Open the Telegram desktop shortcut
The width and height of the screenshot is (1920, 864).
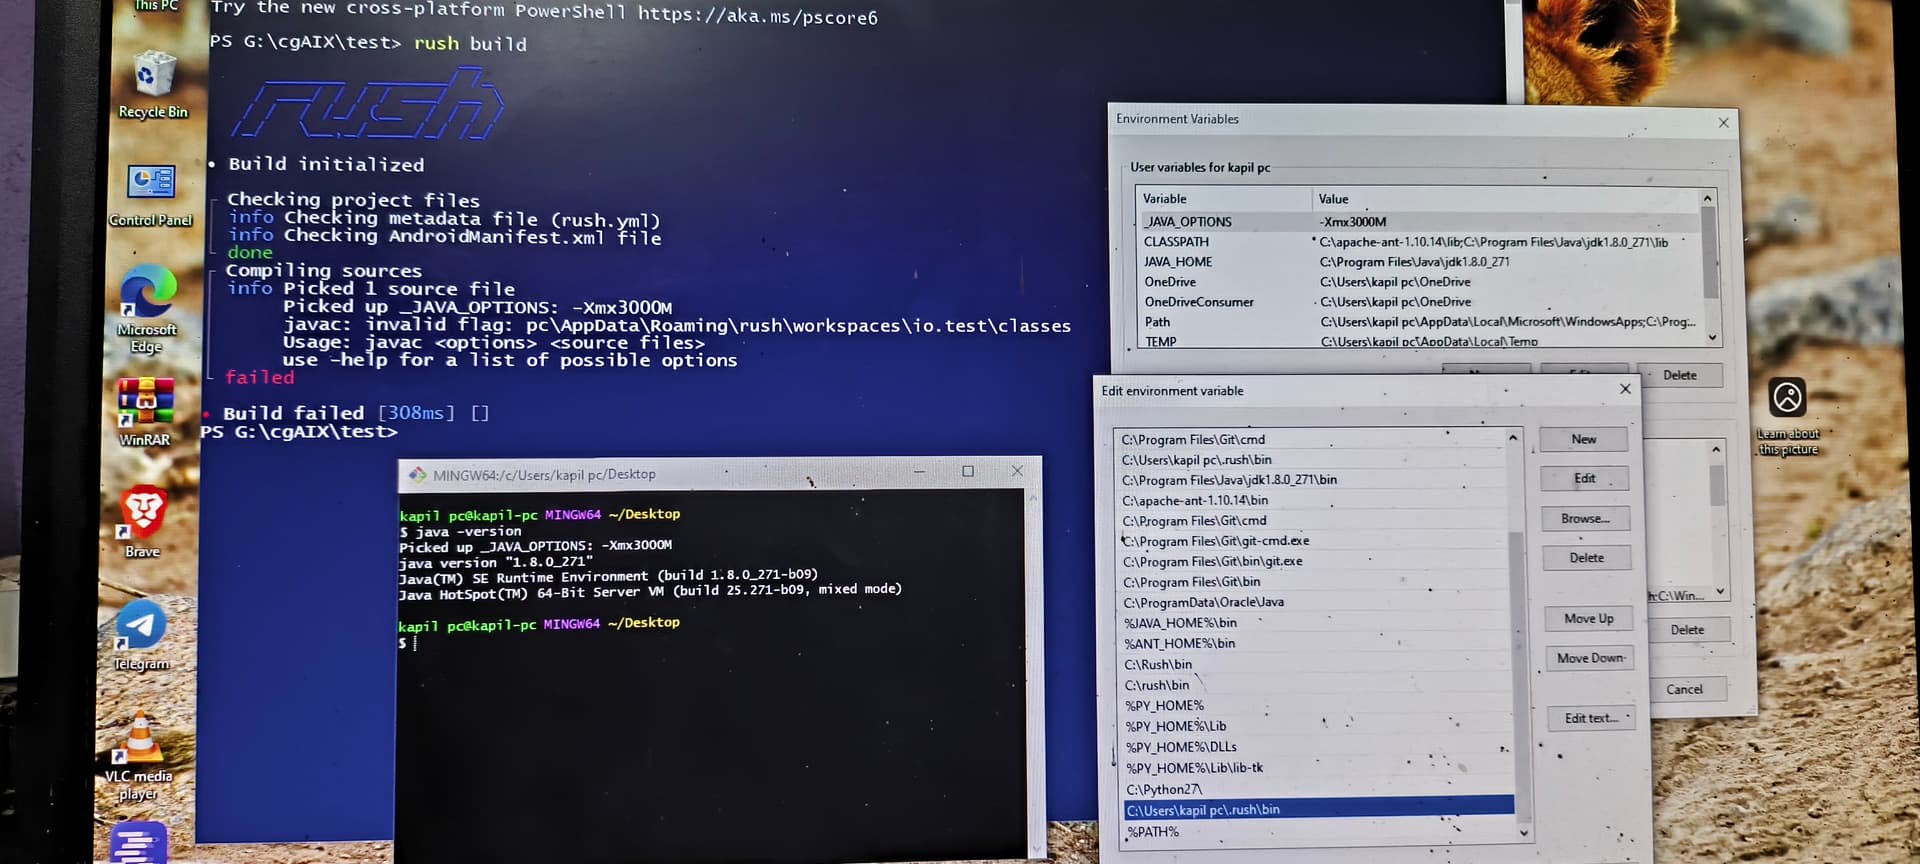click(x=141, y=635)
